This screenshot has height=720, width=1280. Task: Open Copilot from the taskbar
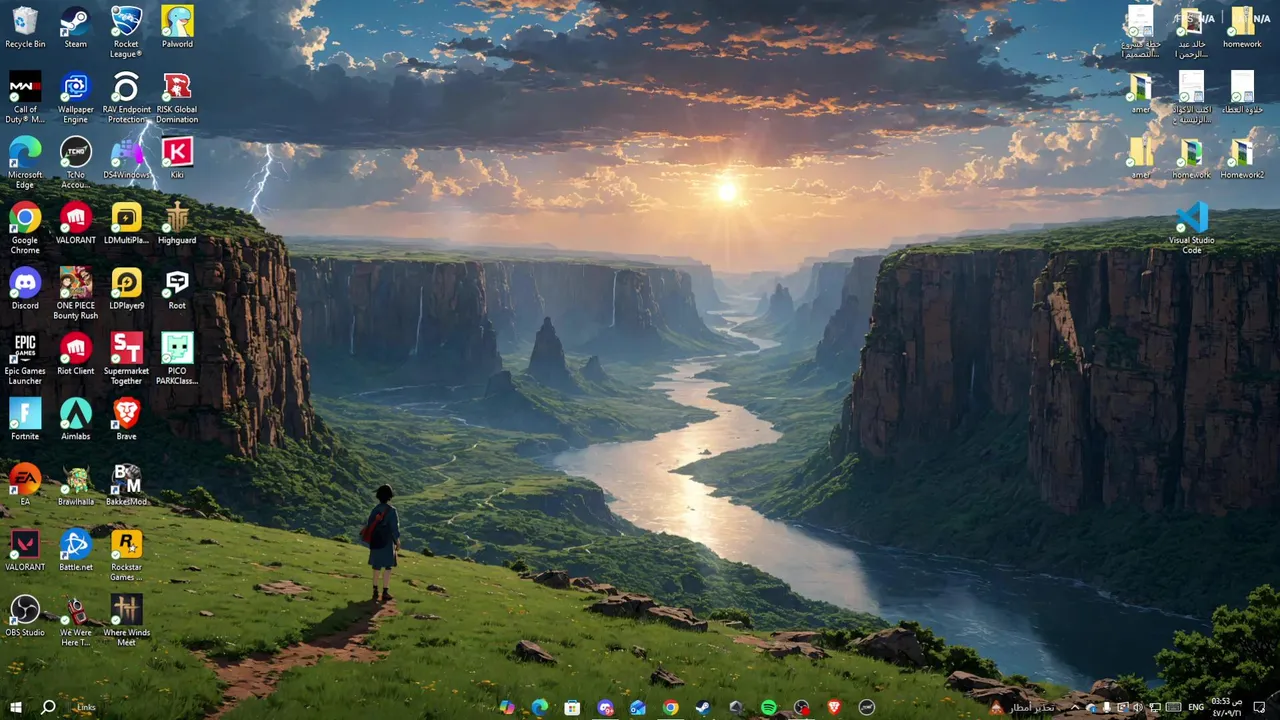click(507, 707)
